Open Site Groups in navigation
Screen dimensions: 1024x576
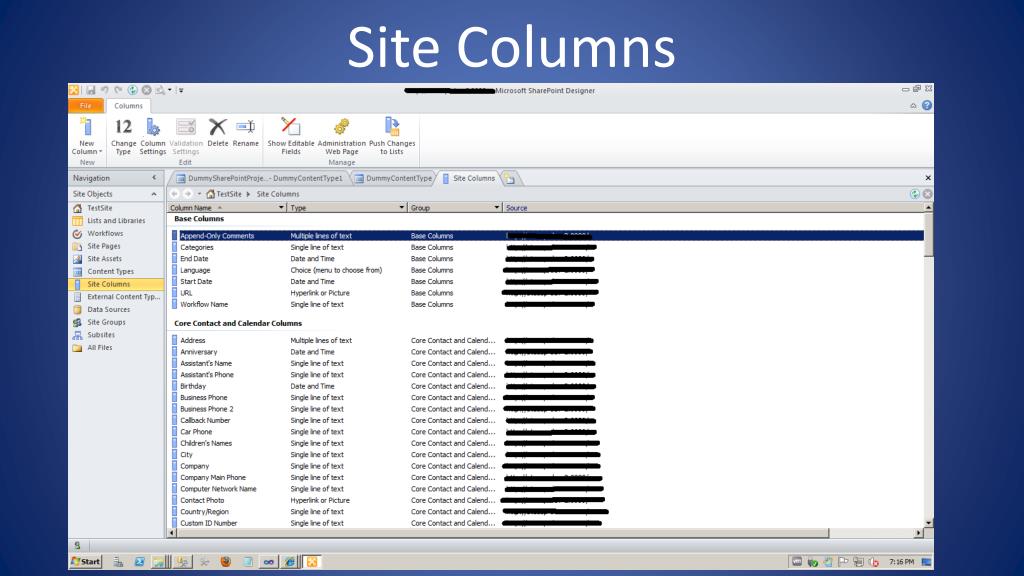106,322
